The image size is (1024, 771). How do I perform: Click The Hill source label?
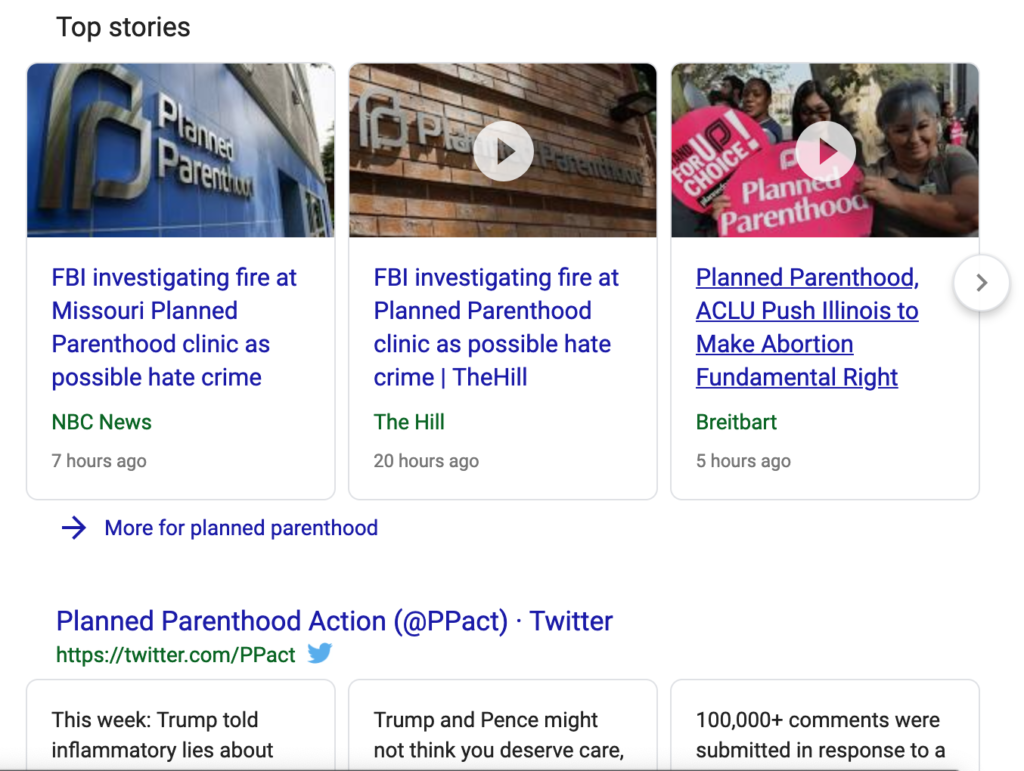click(x=409, y=422)
